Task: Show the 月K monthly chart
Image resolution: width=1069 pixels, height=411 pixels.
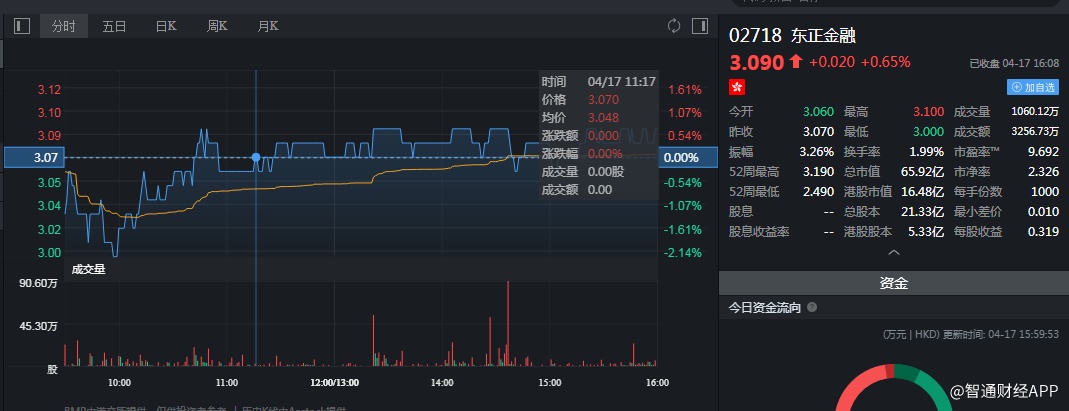Action: (x=268, y=26)
